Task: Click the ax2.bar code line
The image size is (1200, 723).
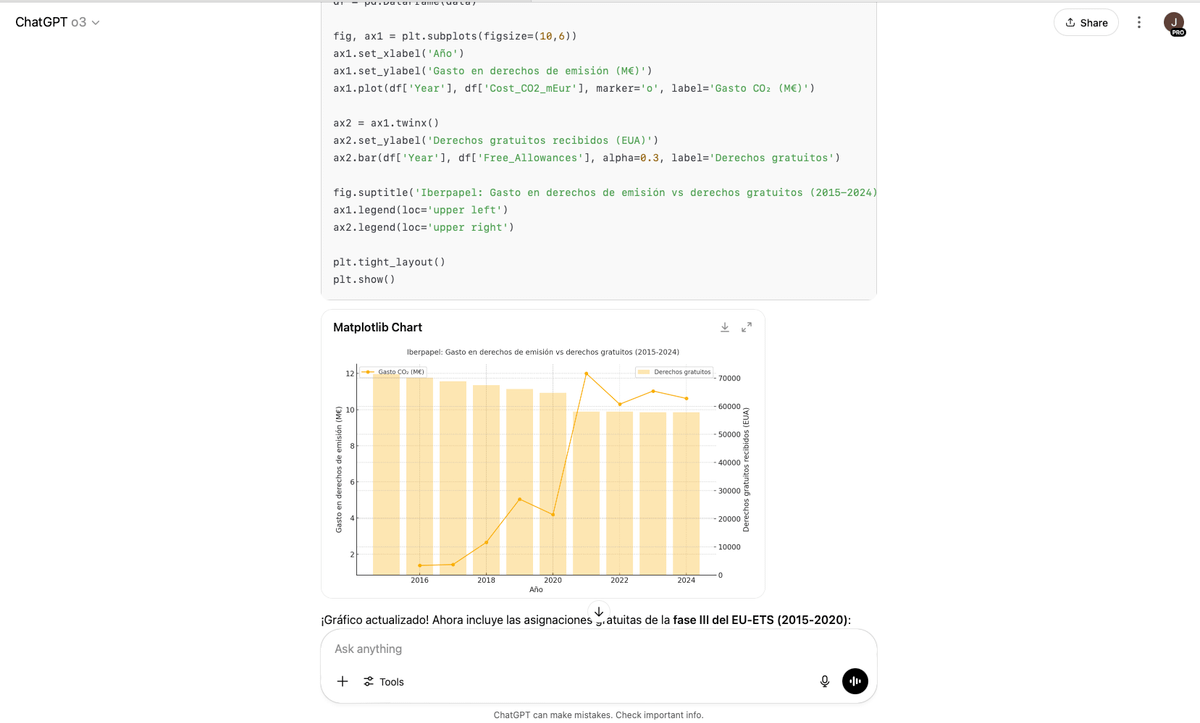Action: point(586,158)
